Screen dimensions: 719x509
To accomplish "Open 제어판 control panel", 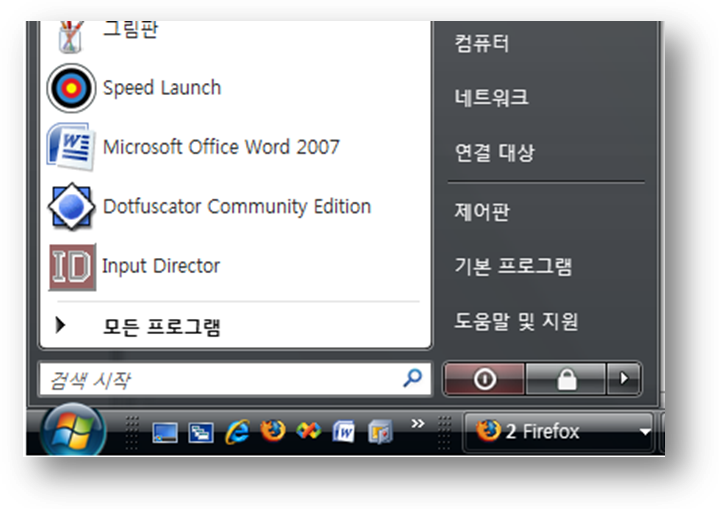I will (x=482, y=212).
